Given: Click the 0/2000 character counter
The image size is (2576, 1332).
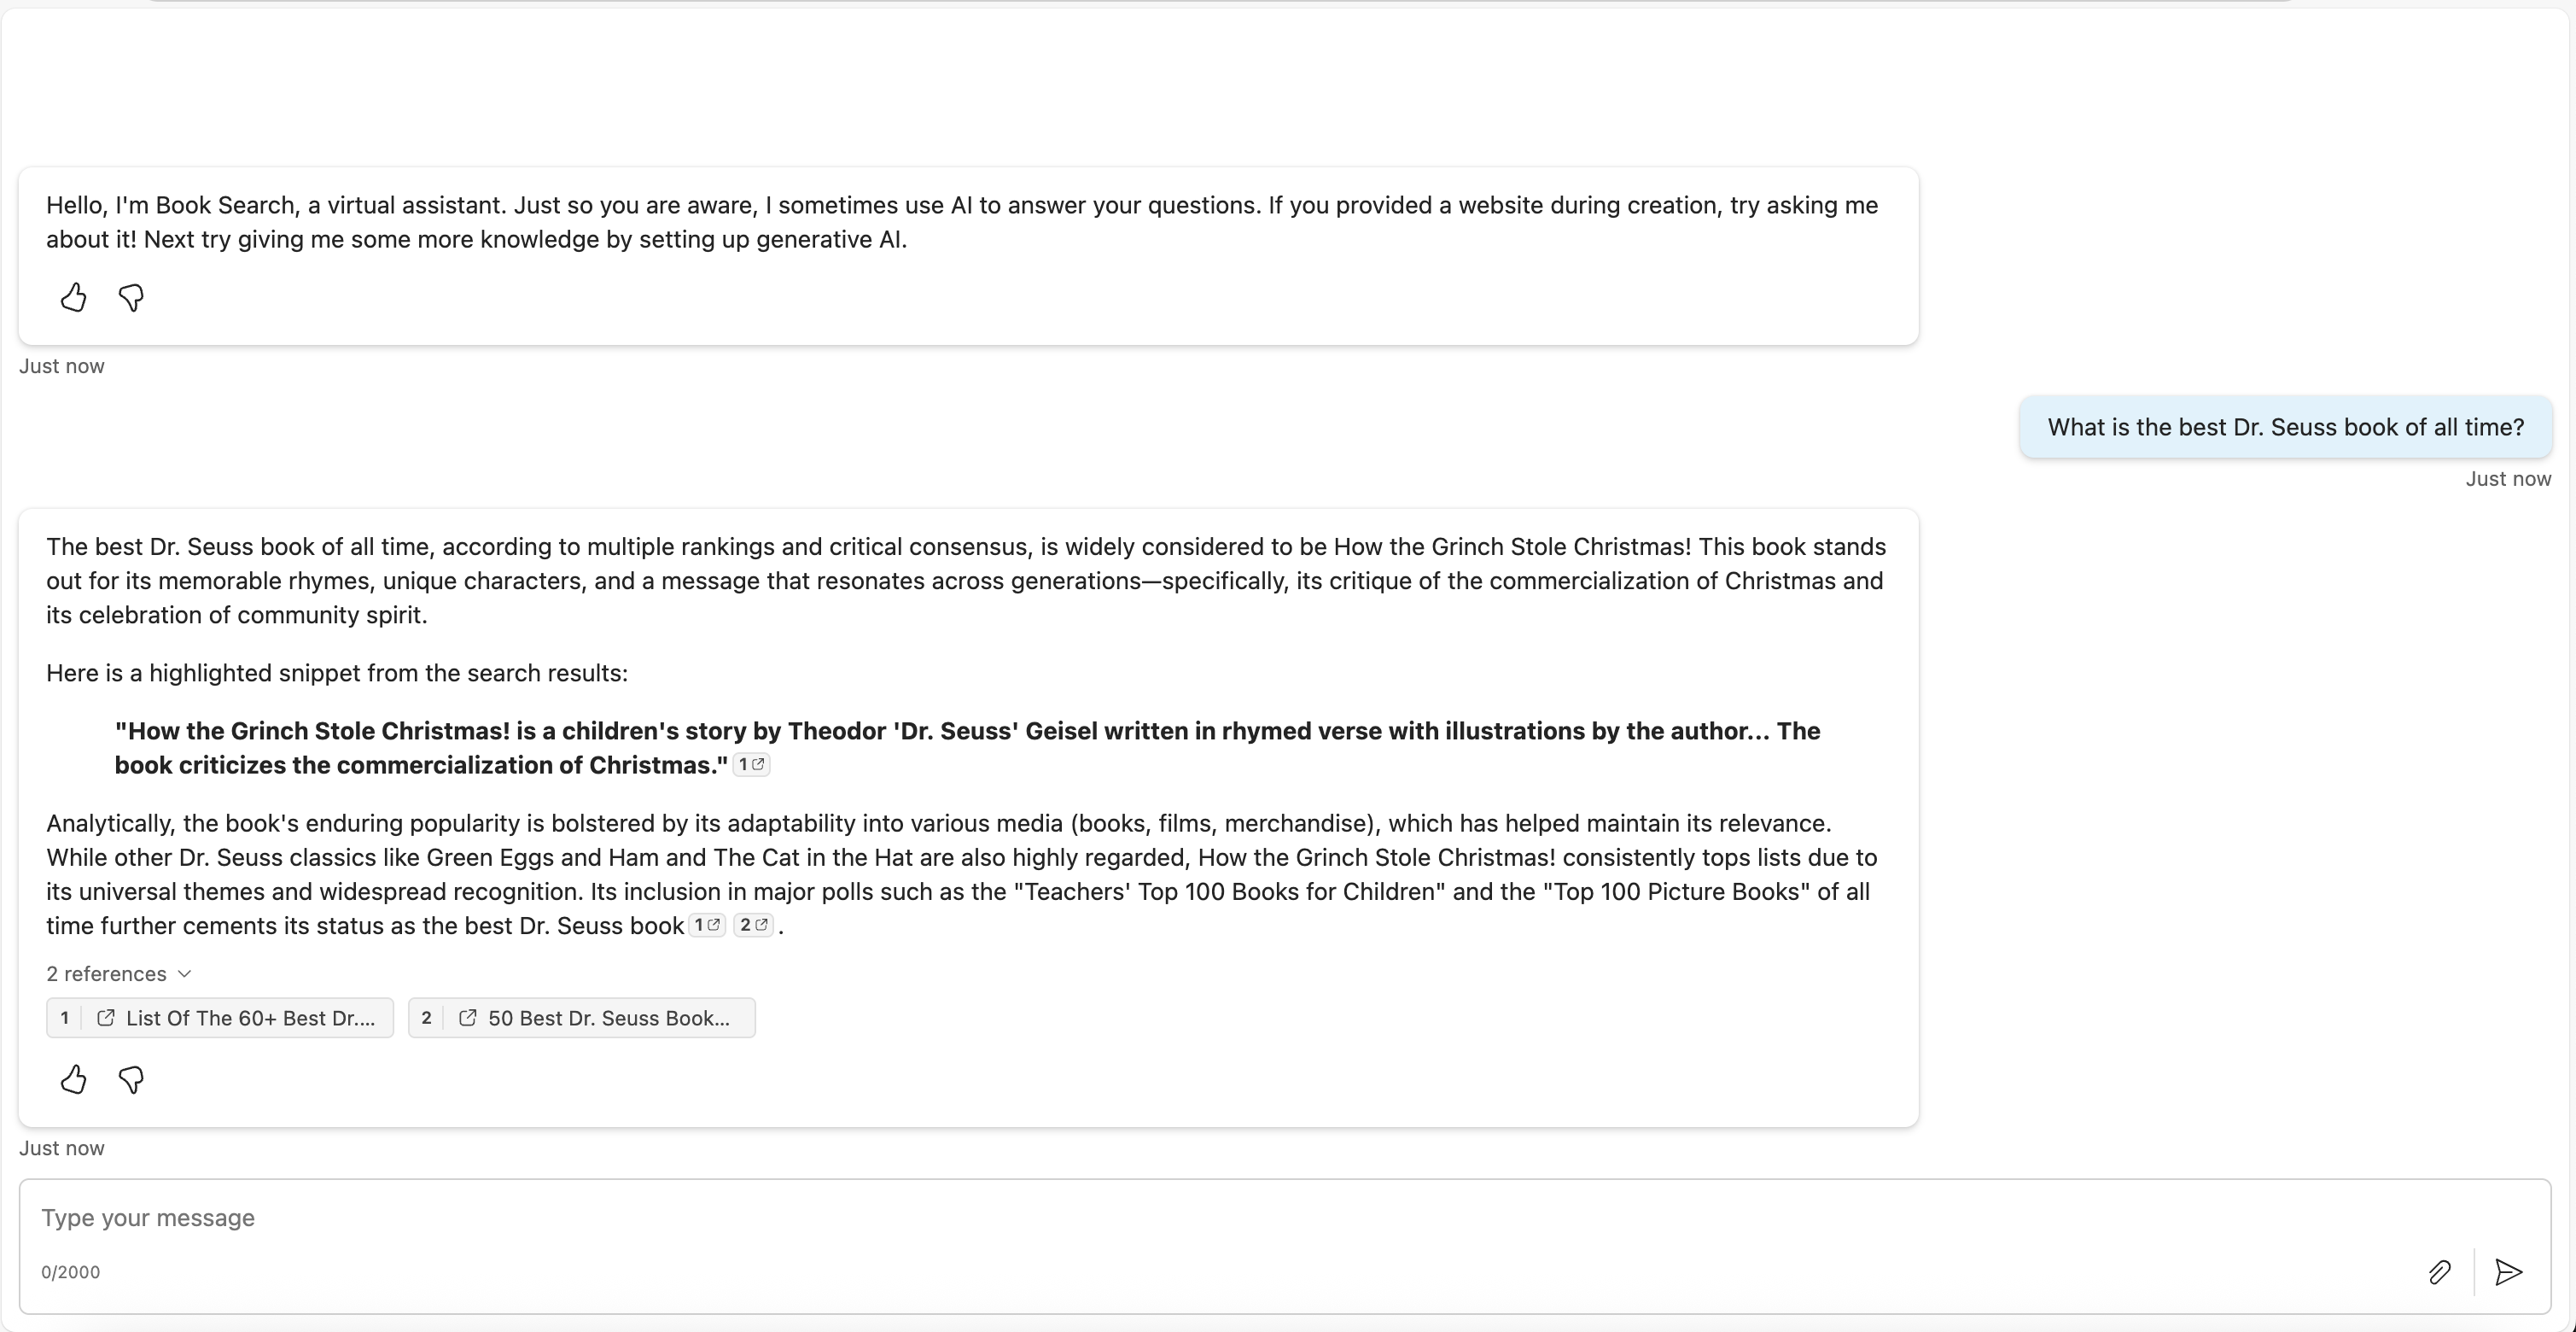Looking at the screenshot, I should point(70,1272).
